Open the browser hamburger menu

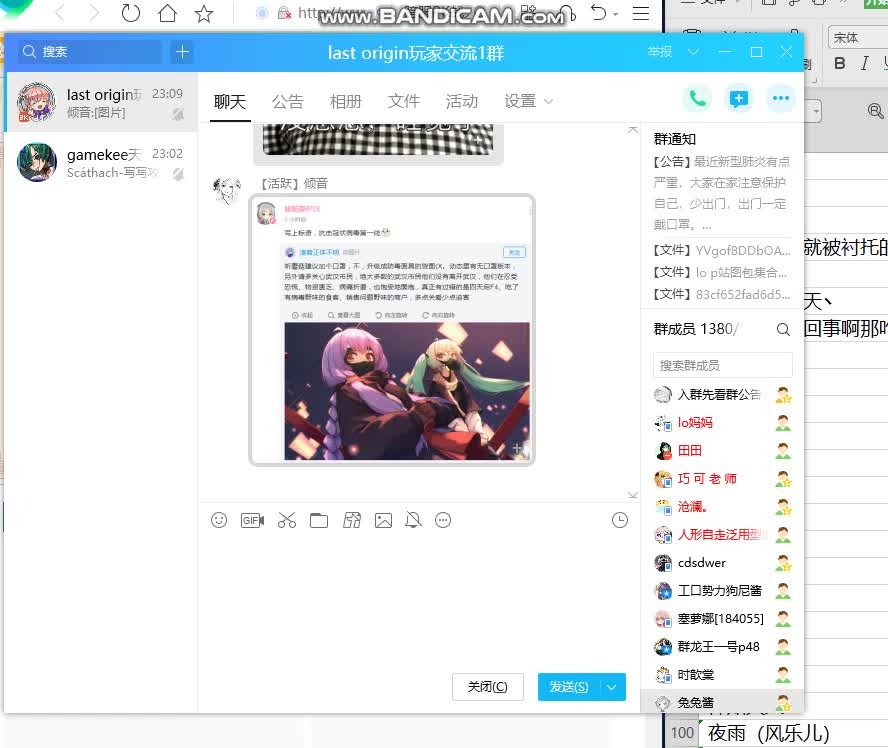tap(641, 13)
